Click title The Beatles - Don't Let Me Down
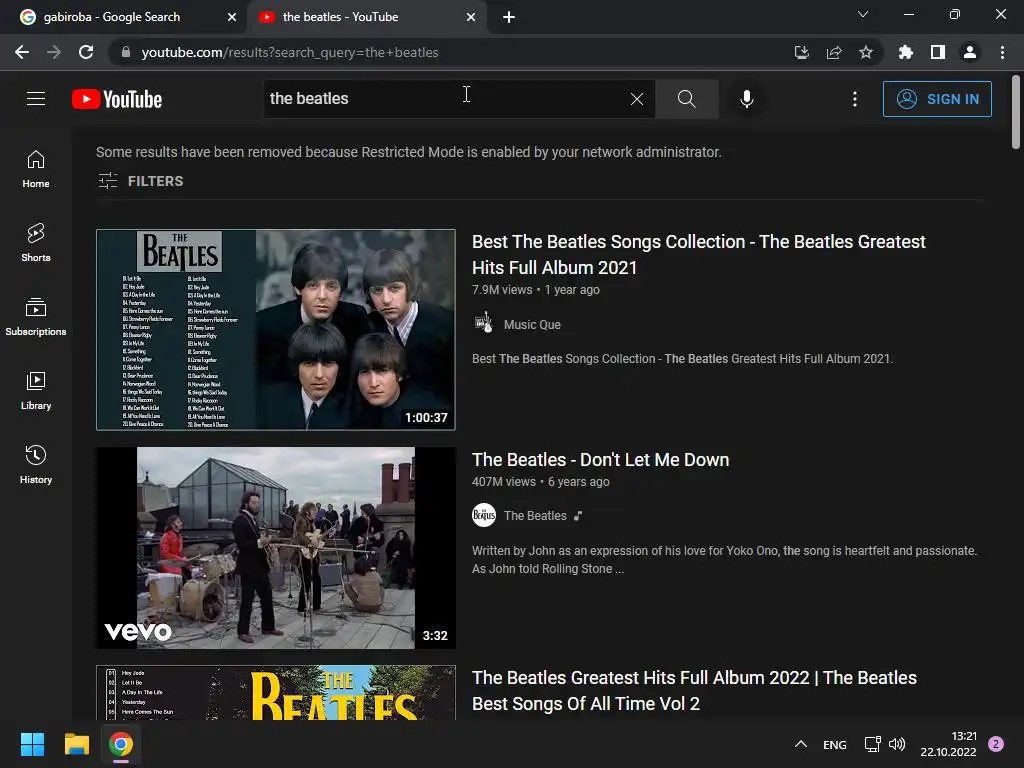The image size is (1024, 768). [600, 460]
